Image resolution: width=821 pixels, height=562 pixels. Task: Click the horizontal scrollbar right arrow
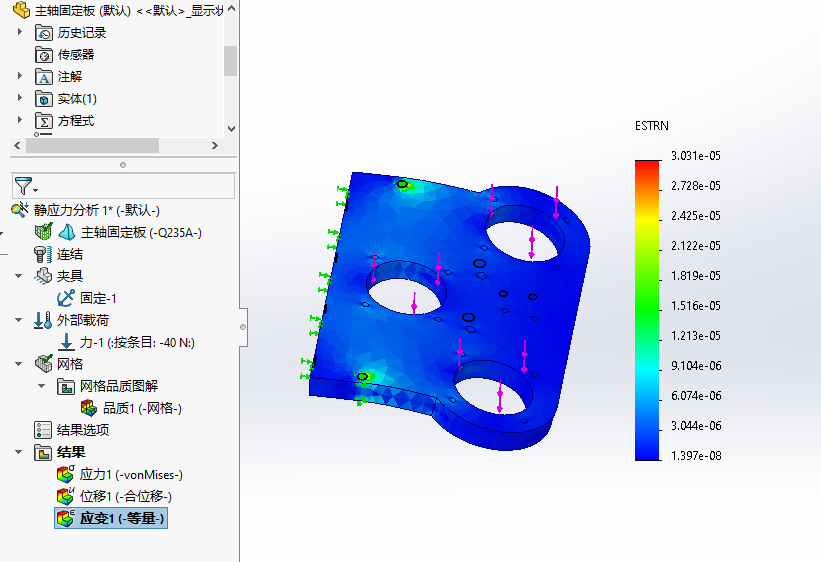tap(214, 146)
